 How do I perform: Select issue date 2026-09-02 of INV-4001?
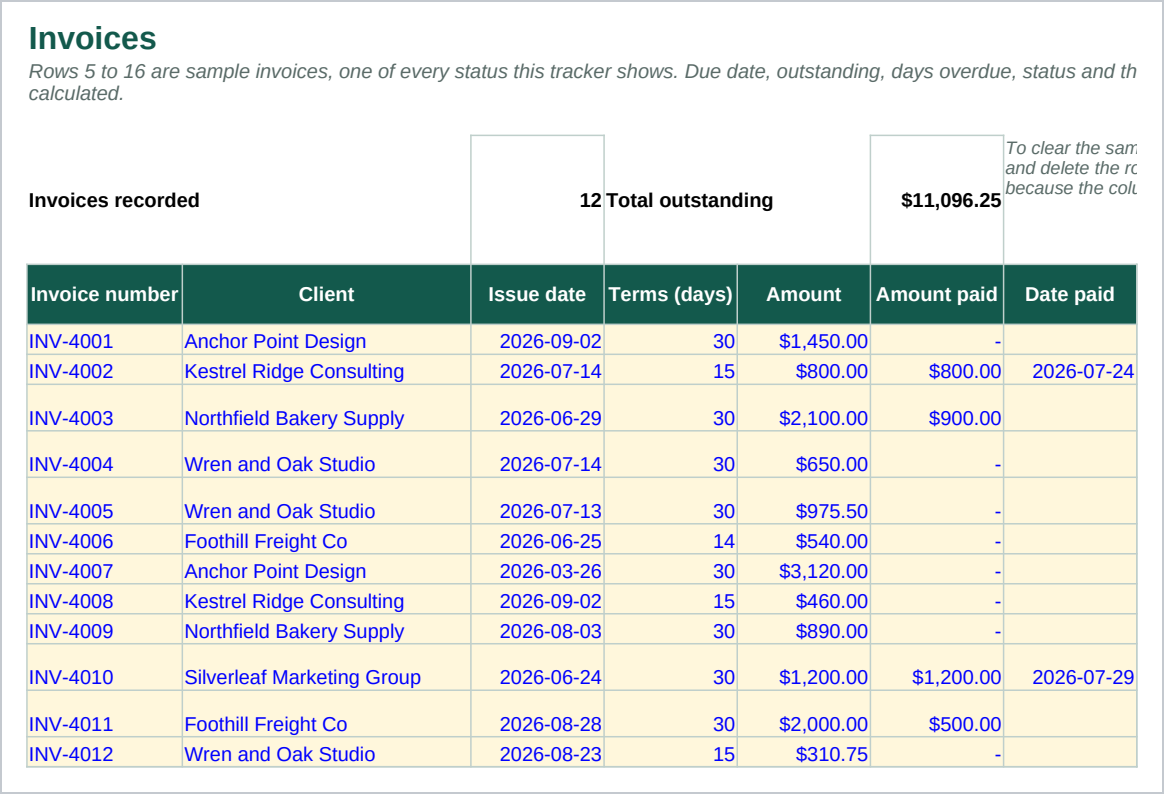click(537, 340)
